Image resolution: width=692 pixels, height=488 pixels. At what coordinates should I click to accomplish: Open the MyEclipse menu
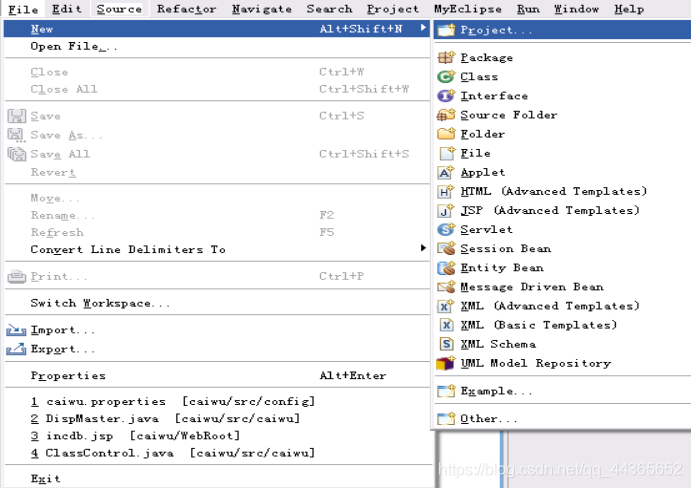tap(468, 9)
